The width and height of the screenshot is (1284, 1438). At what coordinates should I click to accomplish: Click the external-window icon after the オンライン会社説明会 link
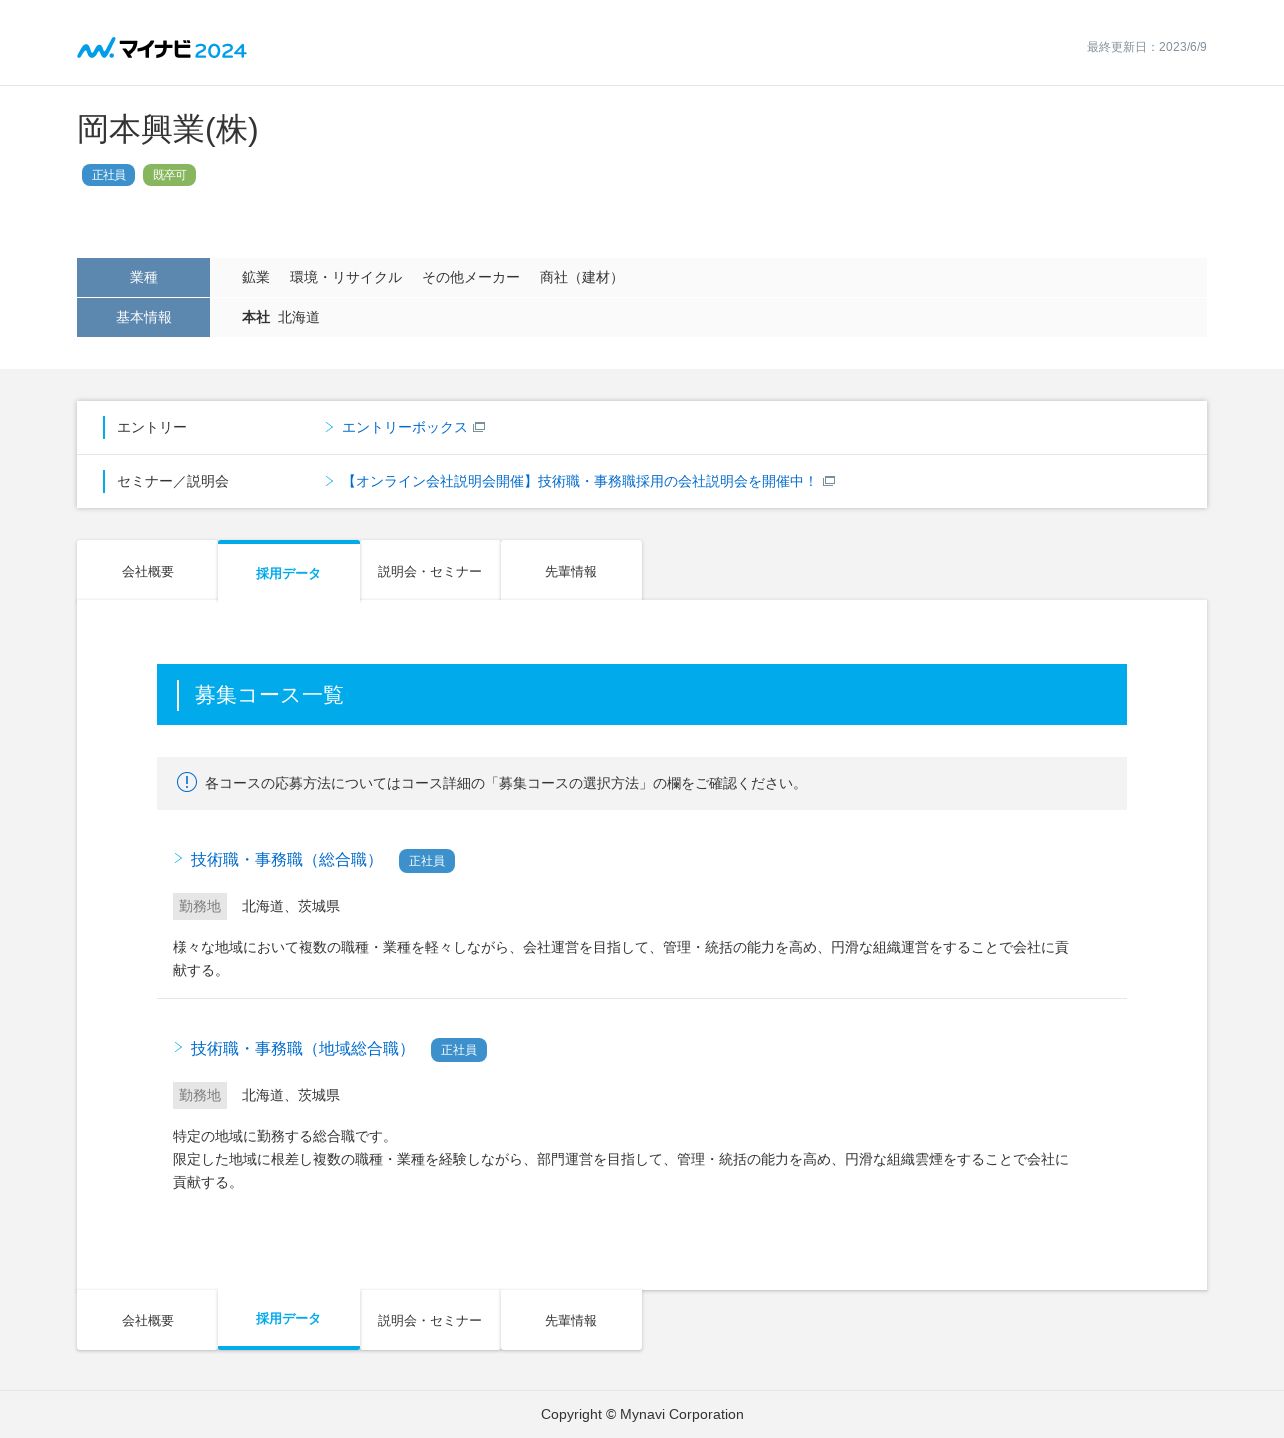coord(829,481)
